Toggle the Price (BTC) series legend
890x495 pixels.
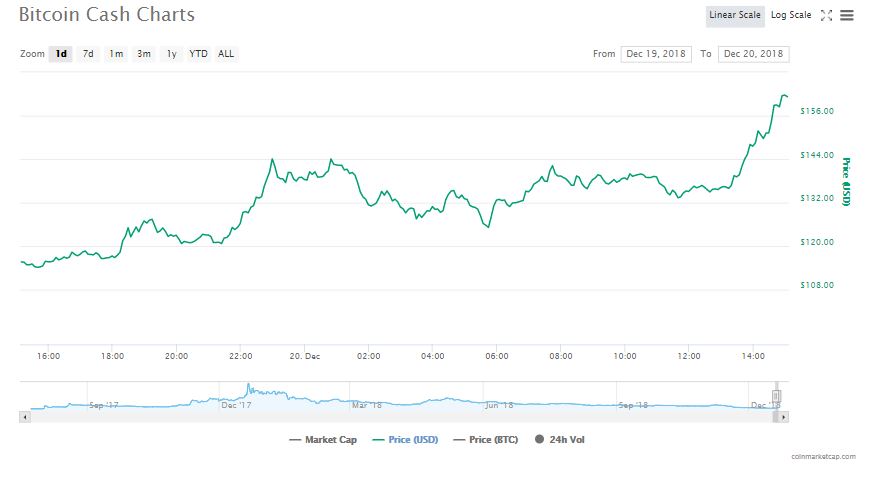486,439
